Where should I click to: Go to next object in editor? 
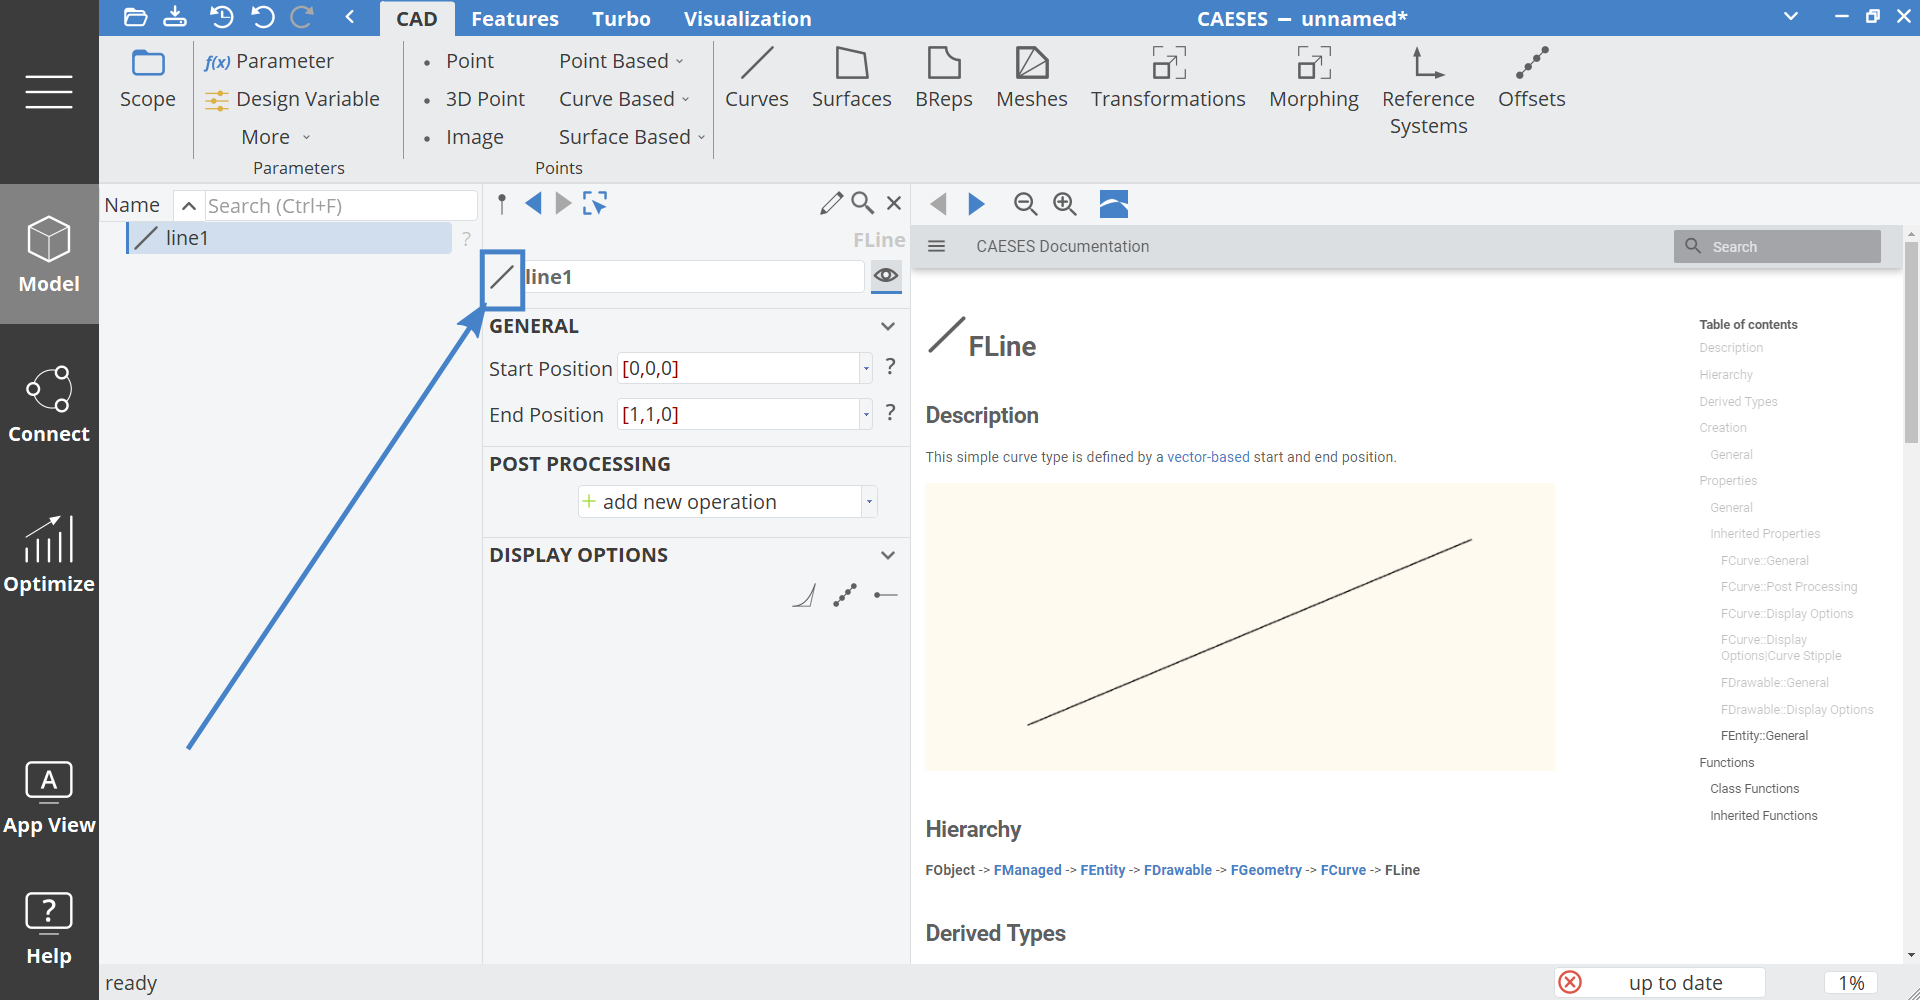[x=563, y=204]
